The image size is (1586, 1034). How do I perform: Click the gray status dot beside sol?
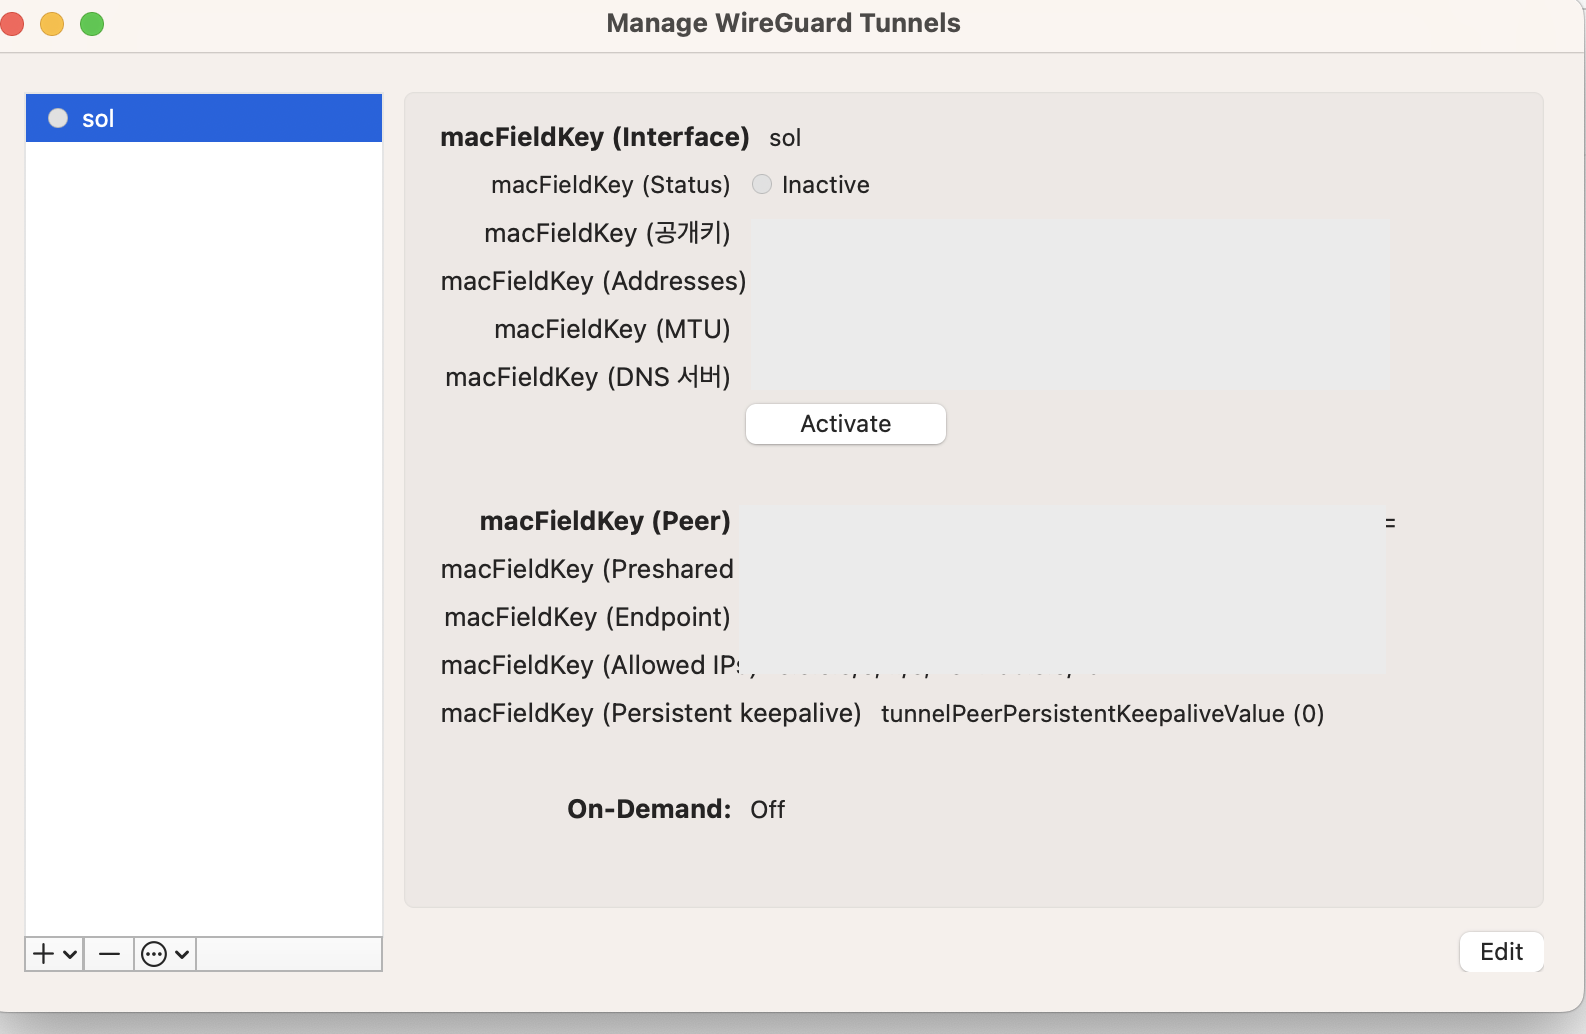pos(58,118)
